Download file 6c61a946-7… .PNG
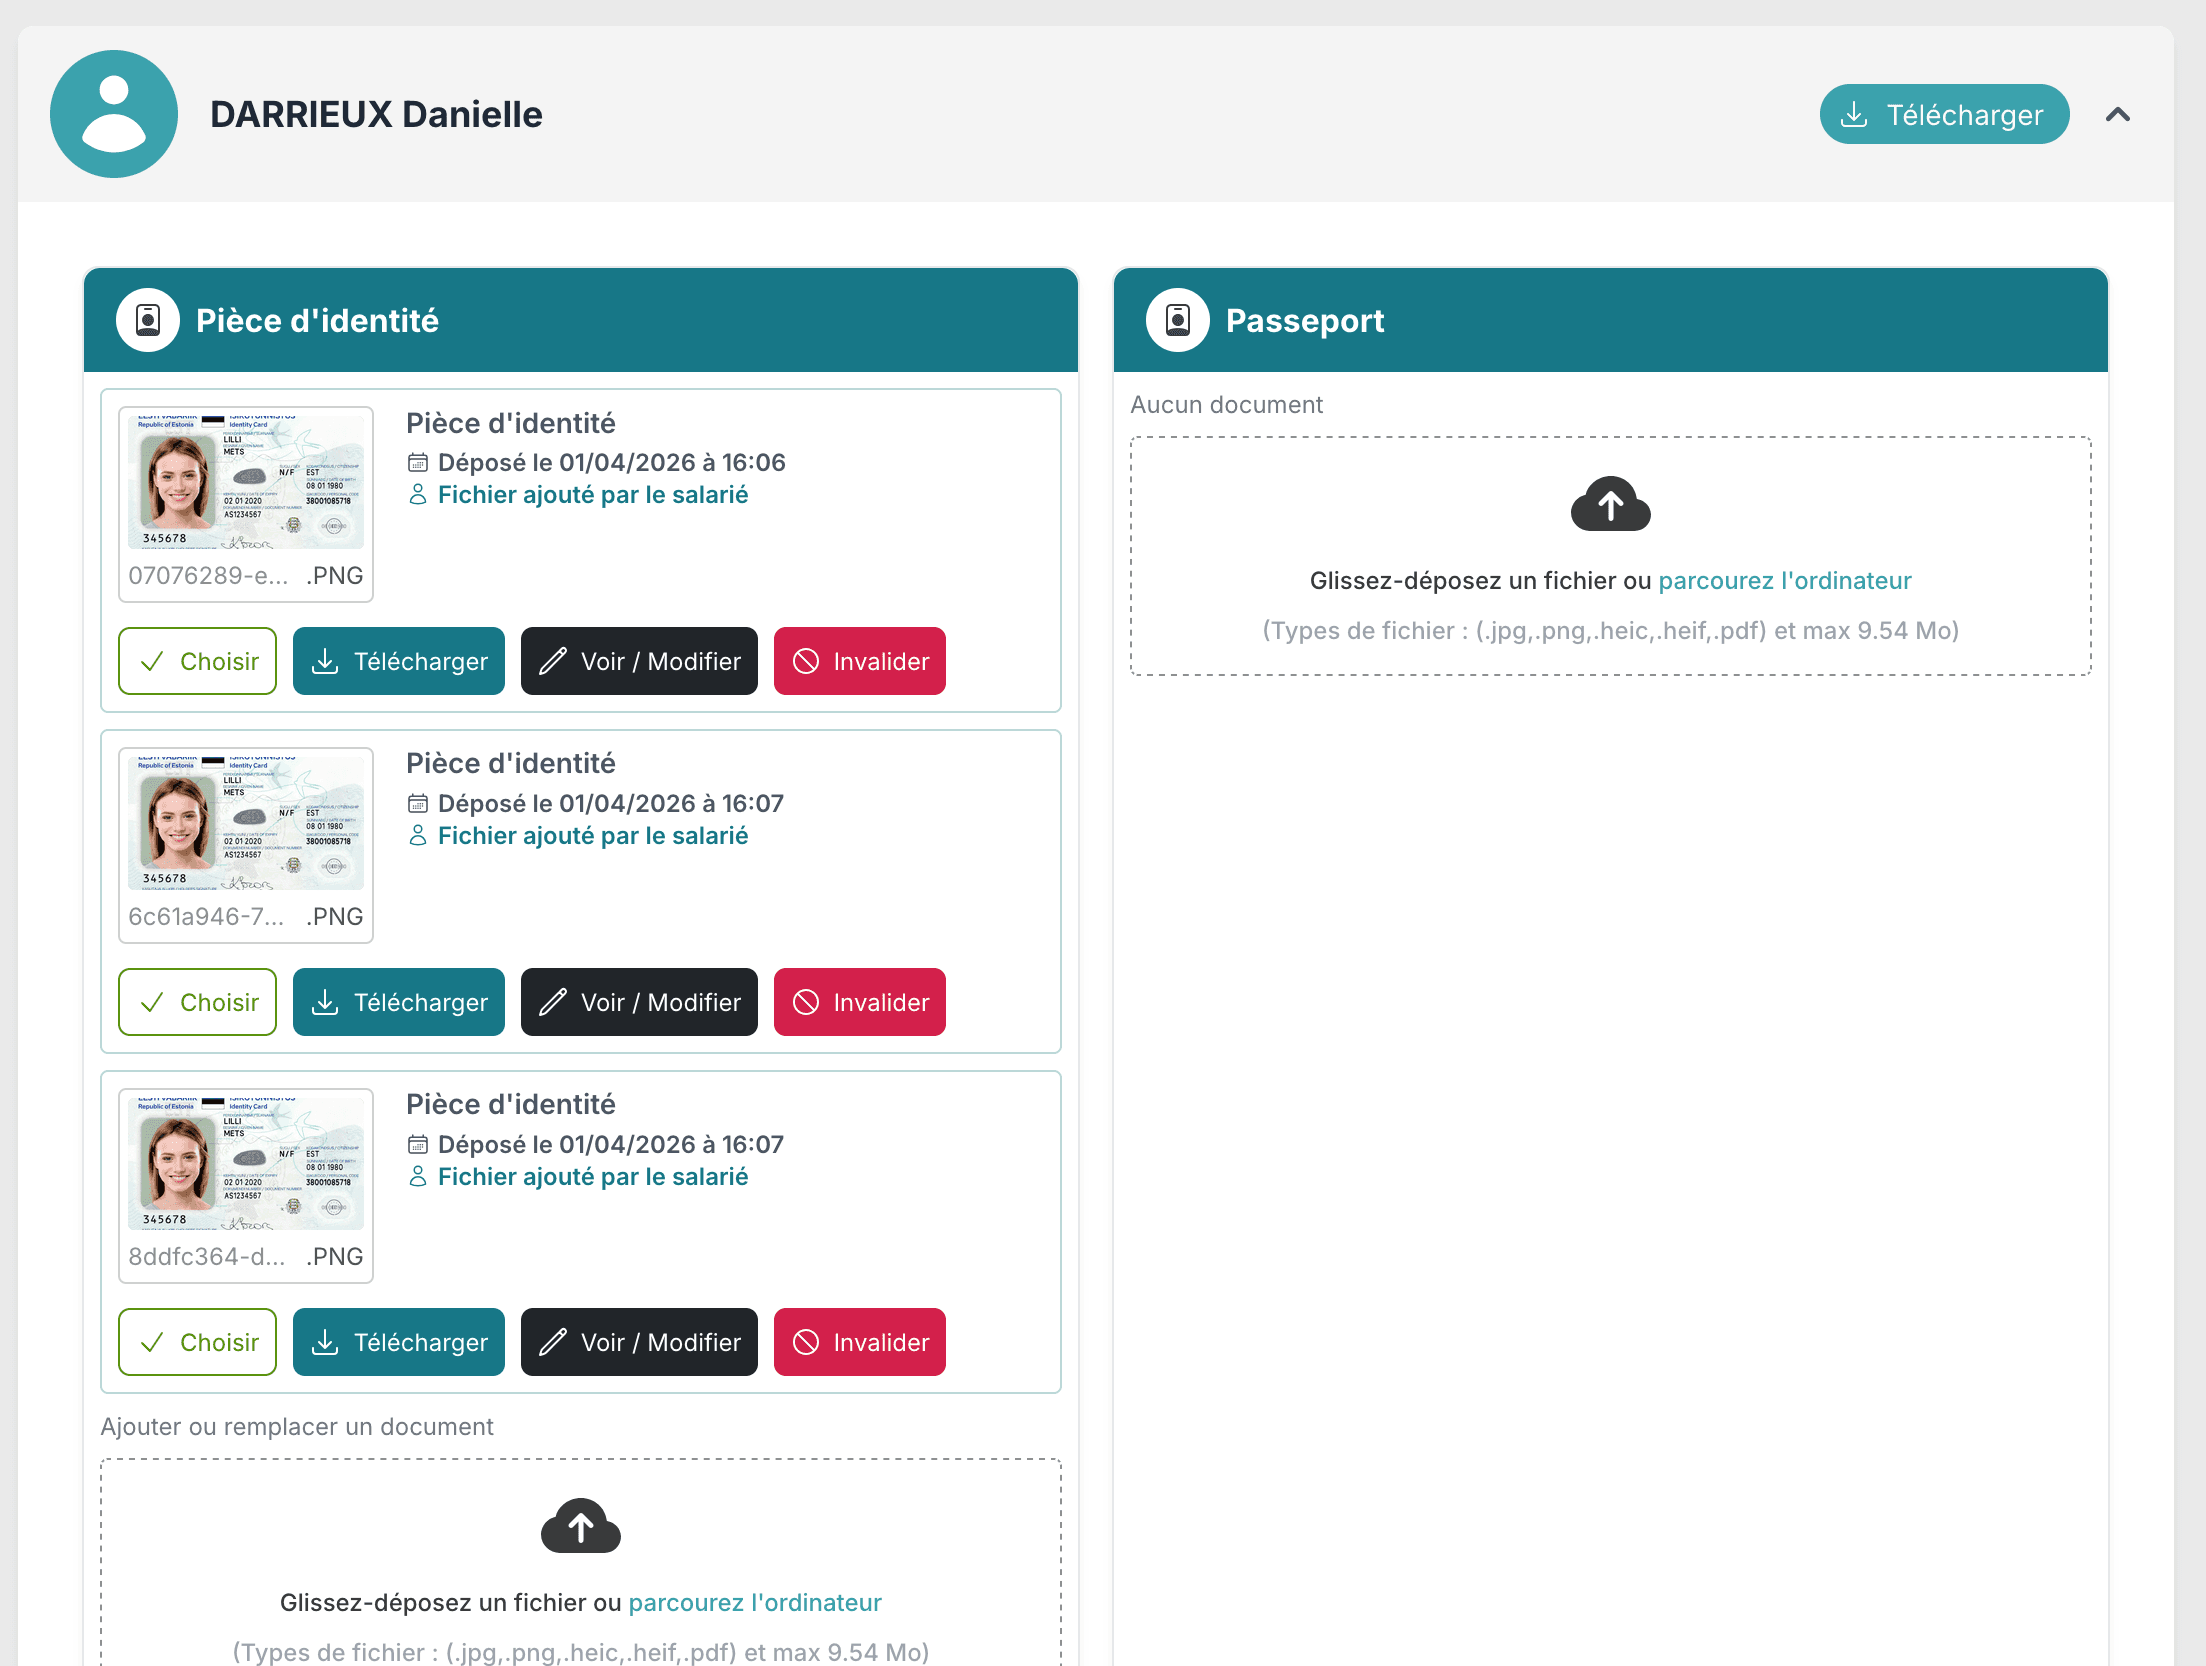 click(x=399, y=1002)
